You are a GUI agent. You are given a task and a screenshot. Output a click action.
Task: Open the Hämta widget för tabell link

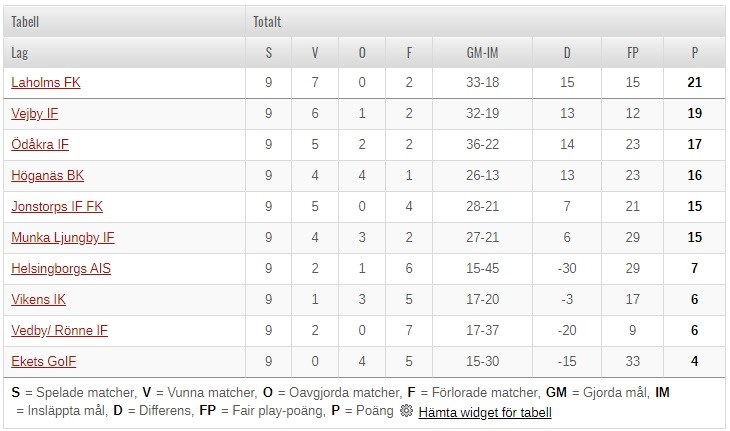(x=485, y=412)
